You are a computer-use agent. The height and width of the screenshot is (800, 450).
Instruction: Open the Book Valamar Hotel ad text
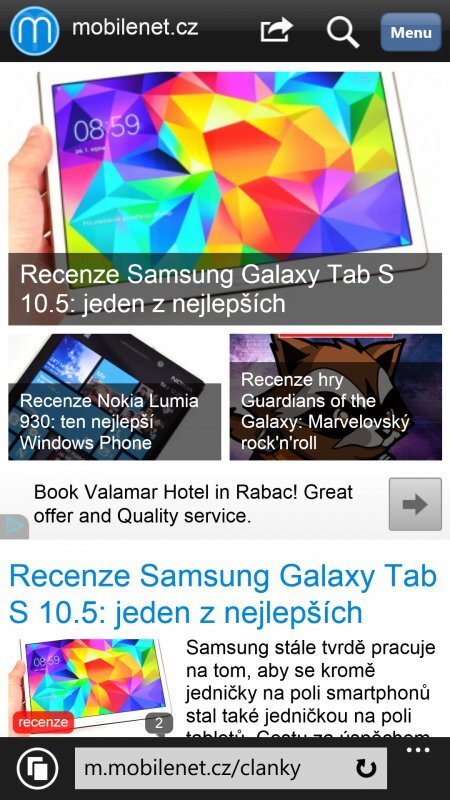coord(193,504)
